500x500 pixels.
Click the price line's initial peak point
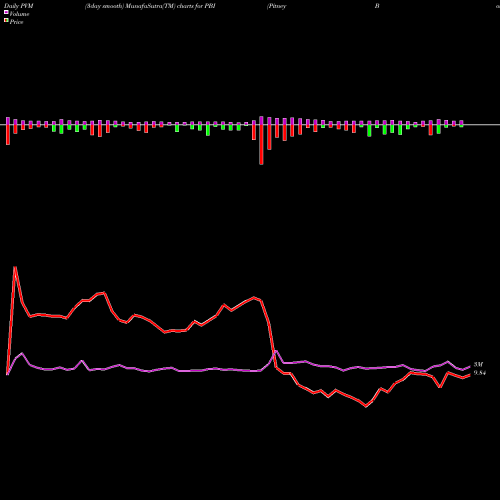tap(15, 267)
